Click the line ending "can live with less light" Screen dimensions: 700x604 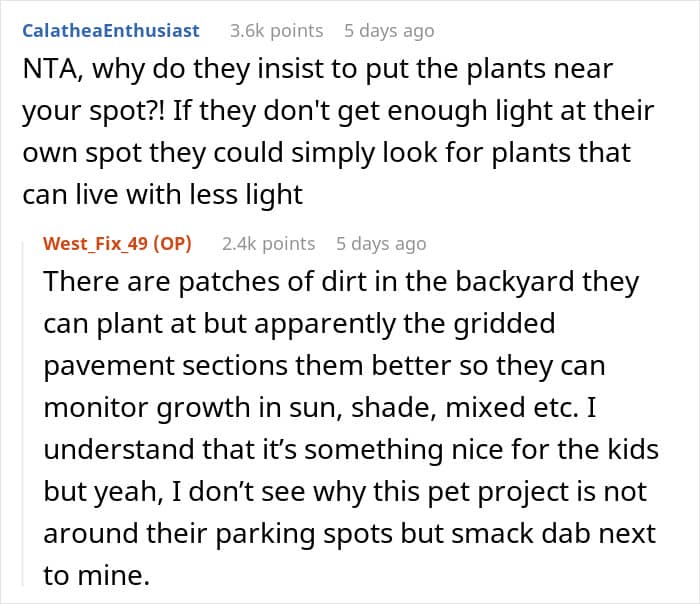pyautogui.click(x=162, y=194)
